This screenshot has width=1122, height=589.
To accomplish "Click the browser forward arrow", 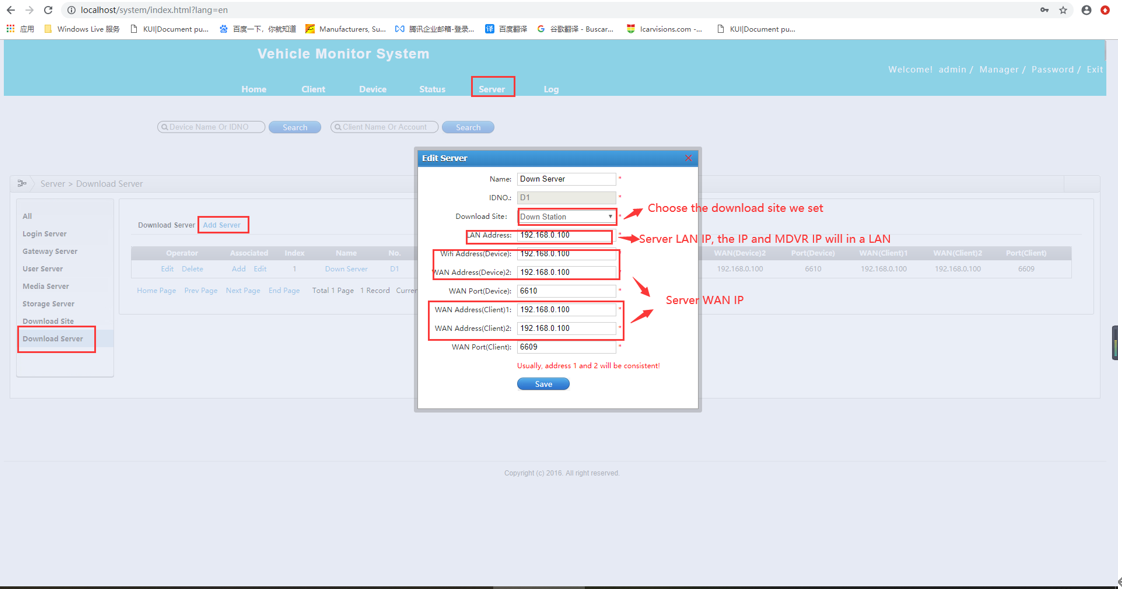I will tap(29, 10).
